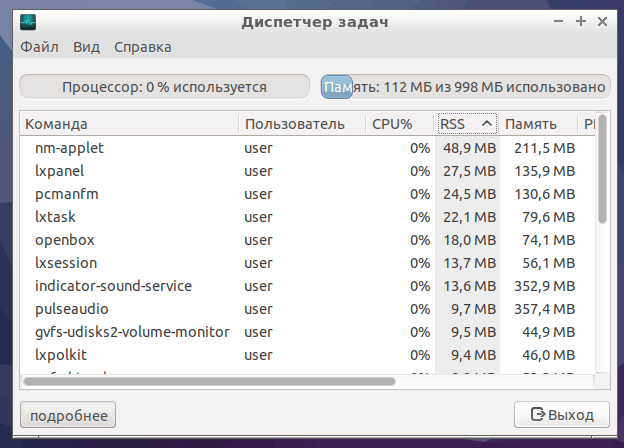Open the Файл menu

(38, 47)
